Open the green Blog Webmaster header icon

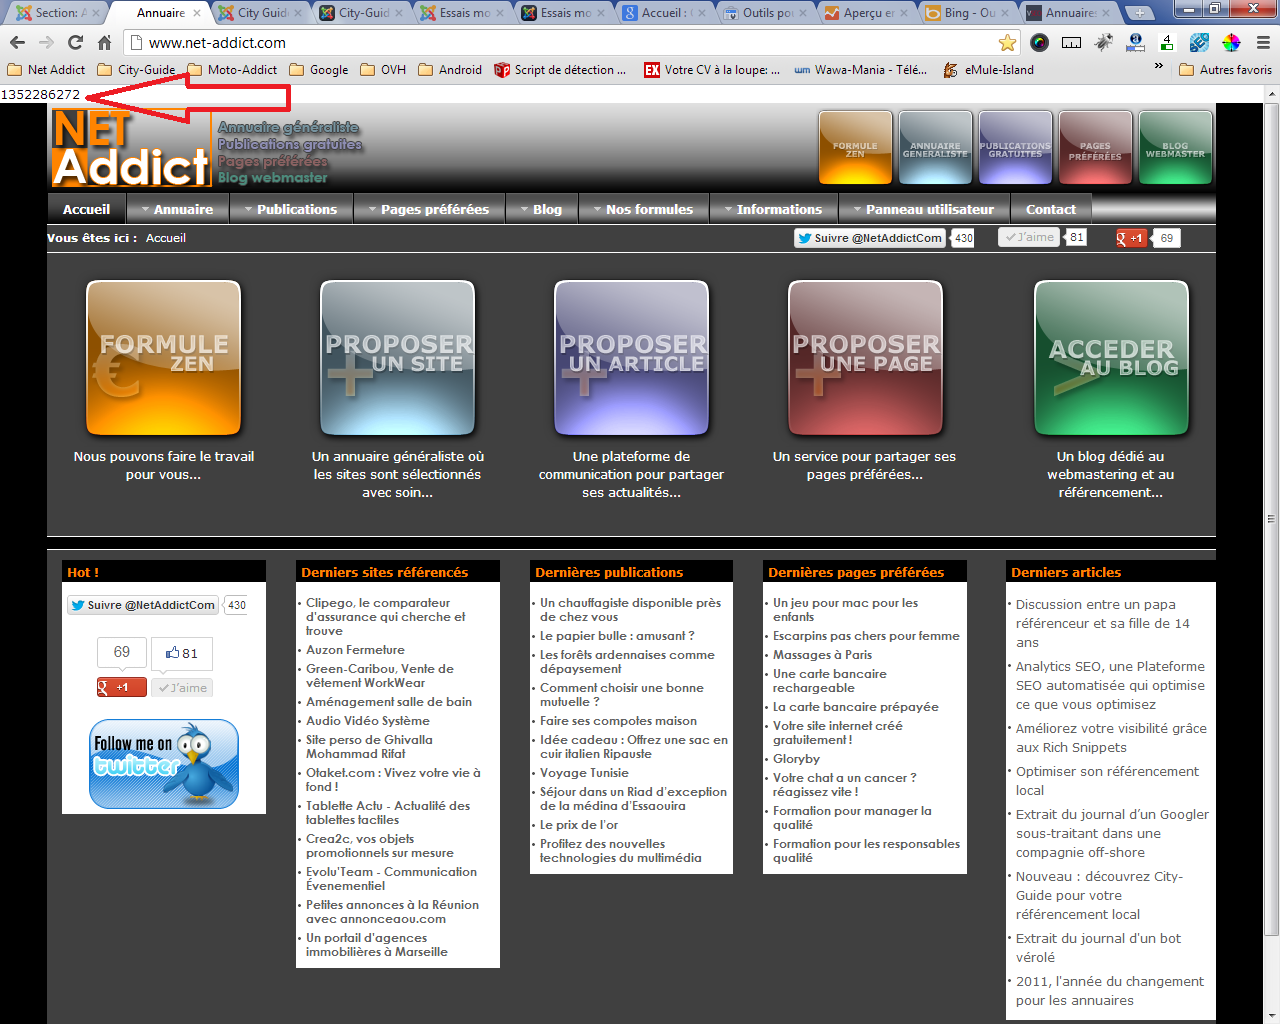tap(1175, 148)
